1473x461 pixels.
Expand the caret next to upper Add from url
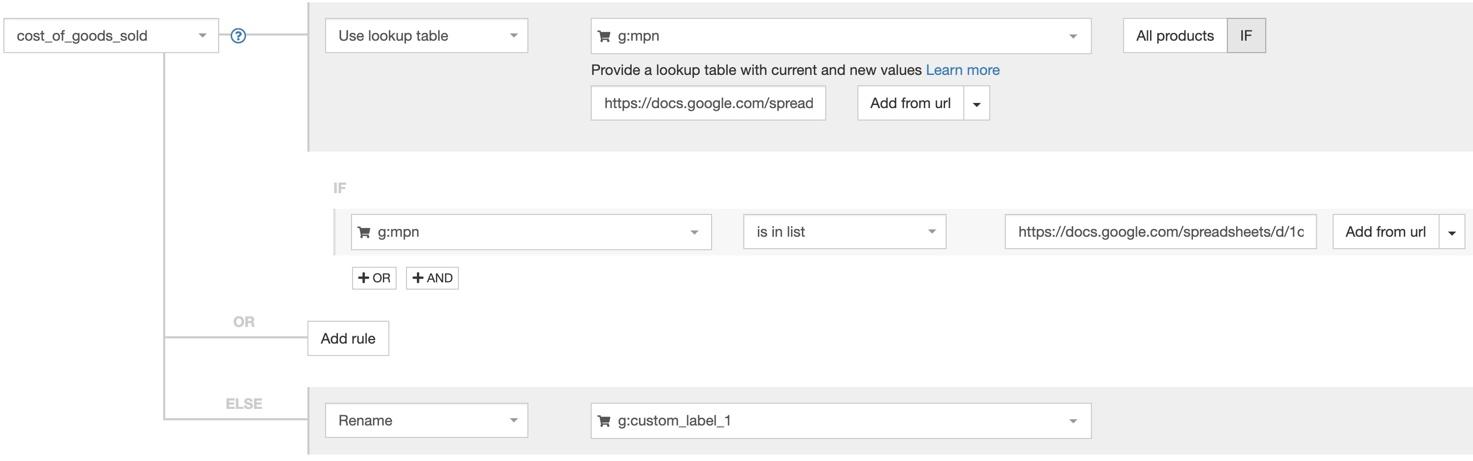(x=977, y=103)
